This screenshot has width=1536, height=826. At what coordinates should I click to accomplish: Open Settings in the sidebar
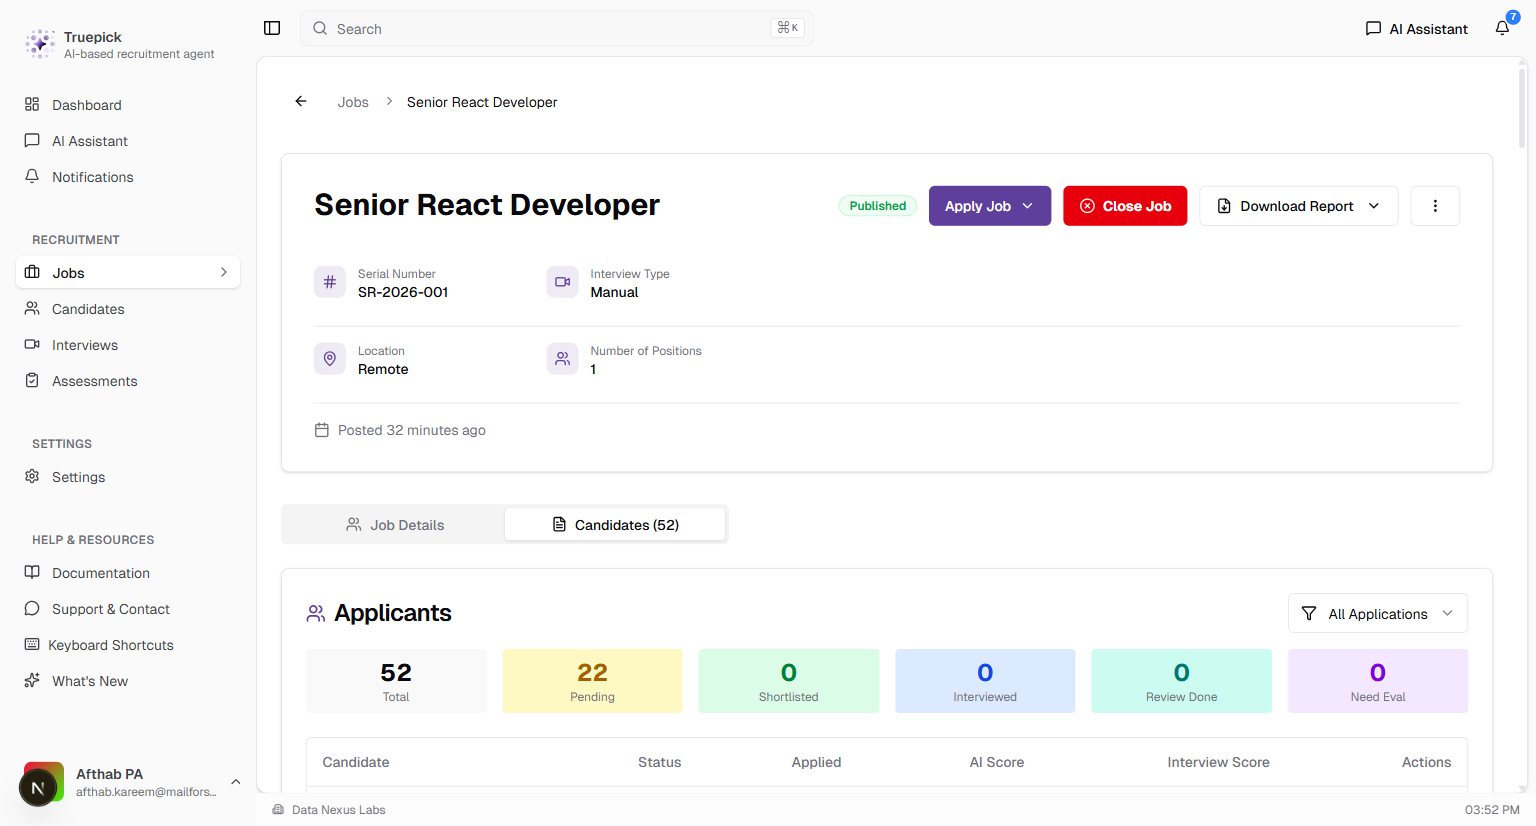[78, 477]
